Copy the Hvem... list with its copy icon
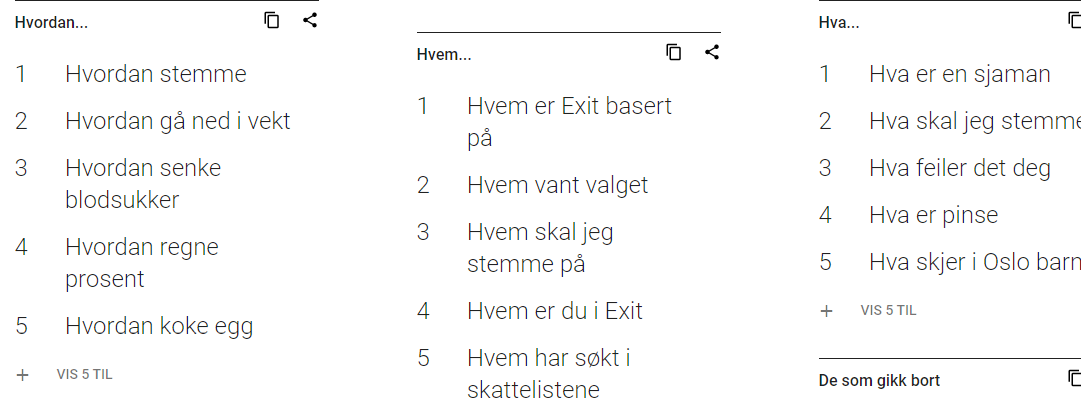This screenshot has width=1081, height=406. click(674, 52)
